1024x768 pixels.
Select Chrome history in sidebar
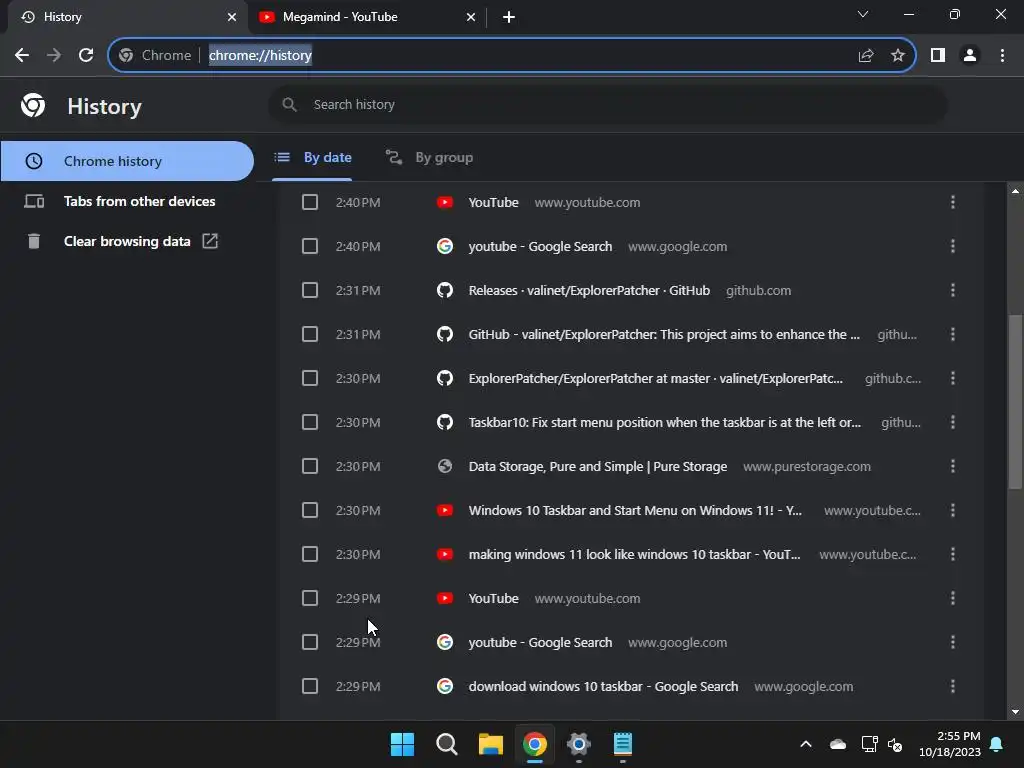[x=127, y=161]
